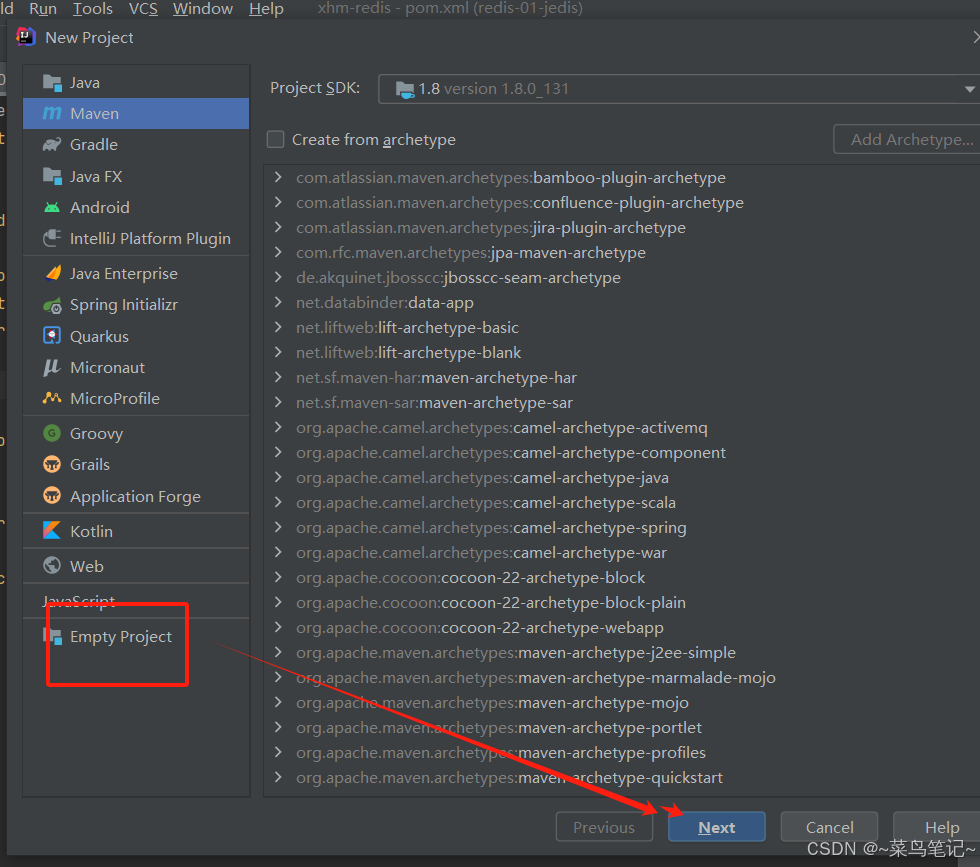Expand camel-archetype-java node

(x=278, y=478)
